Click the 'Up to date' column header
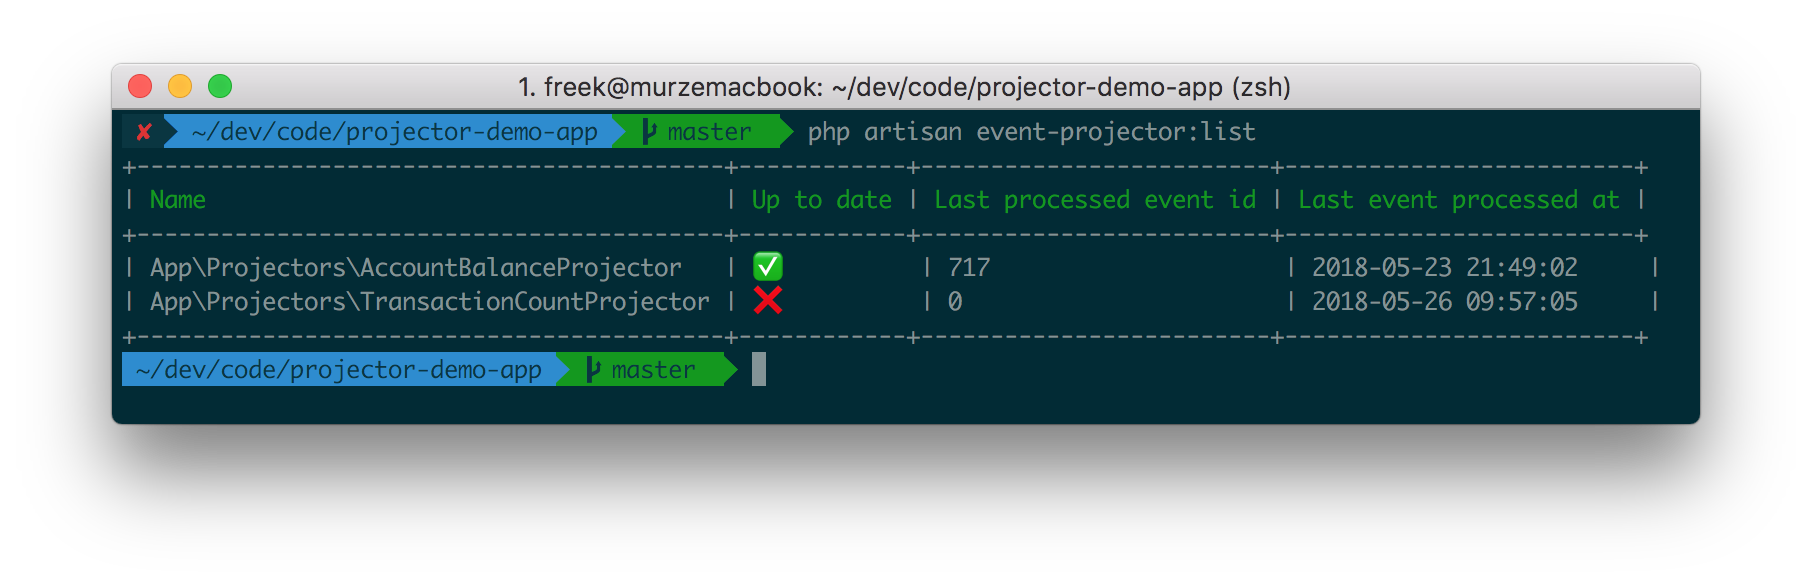 click(821, 200)
